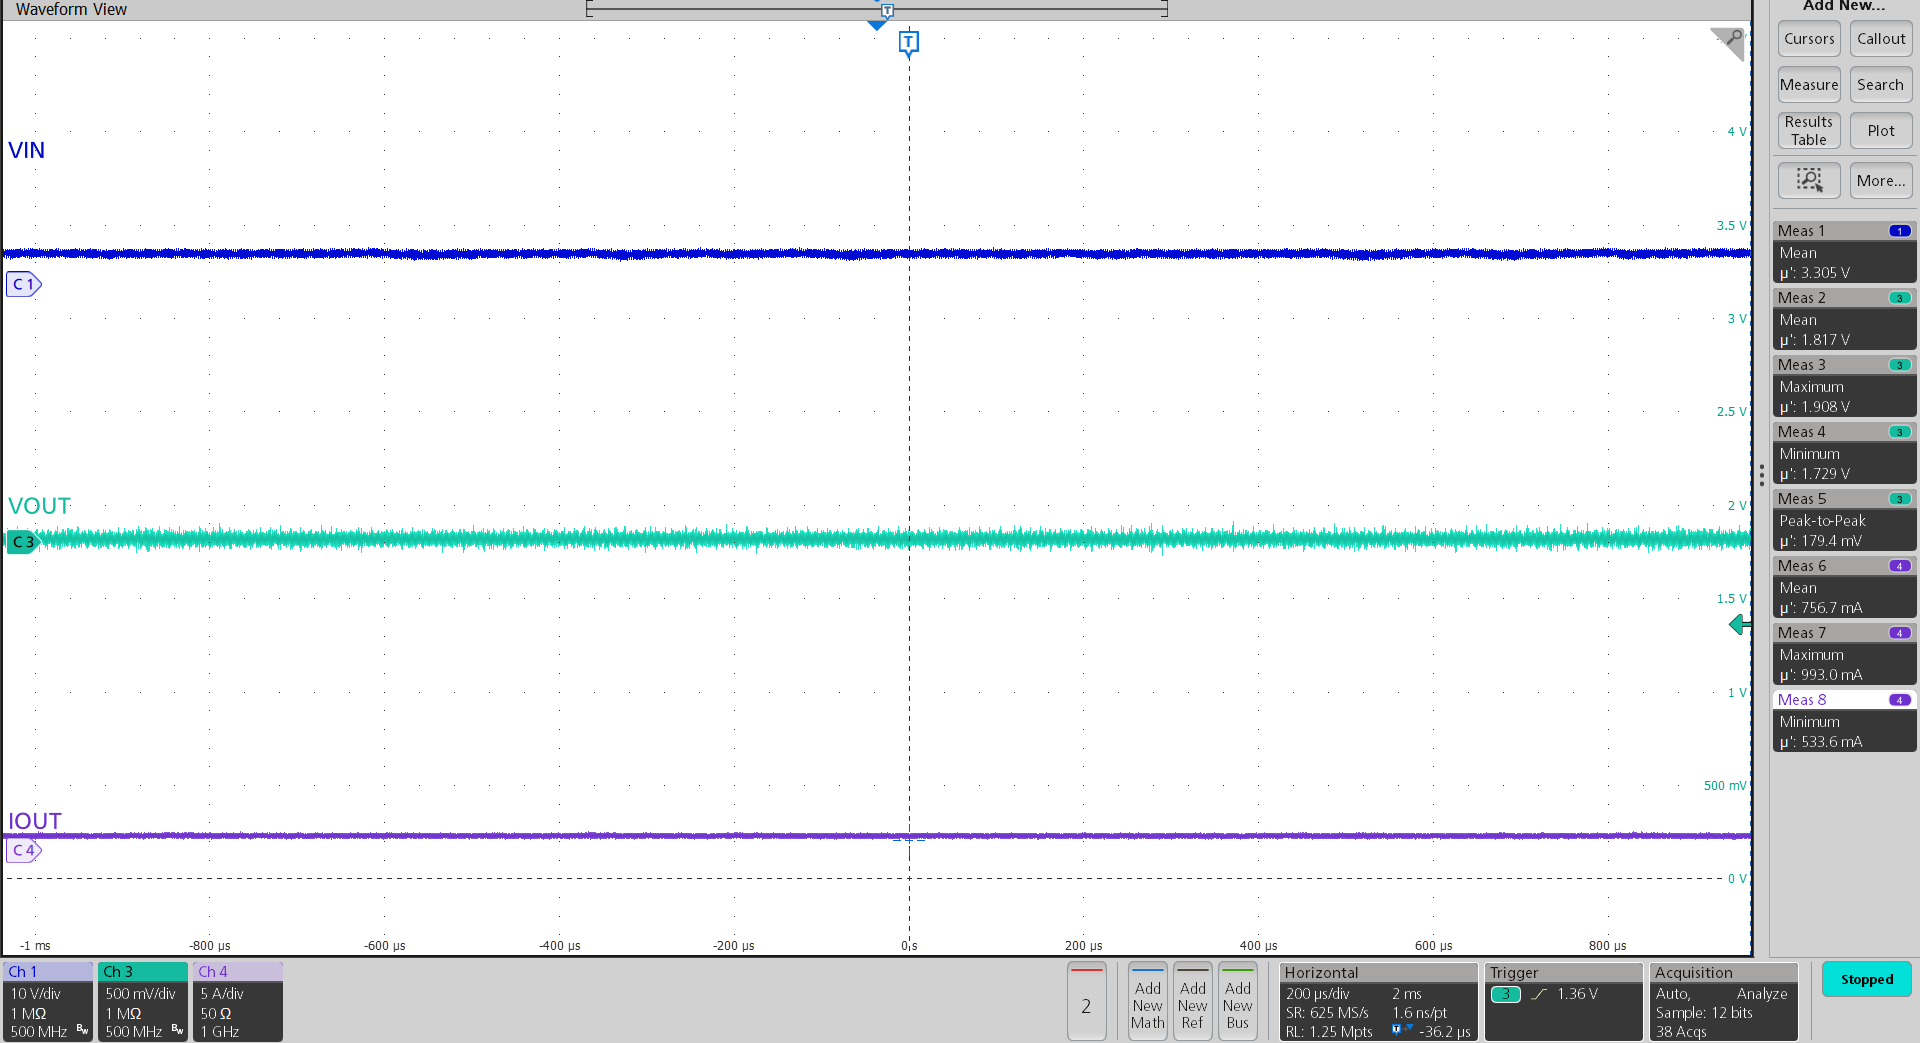Screen dimensions: 1920x1043
Task: Open the Acquisition settings badge
Action: pos(1724,1002)
